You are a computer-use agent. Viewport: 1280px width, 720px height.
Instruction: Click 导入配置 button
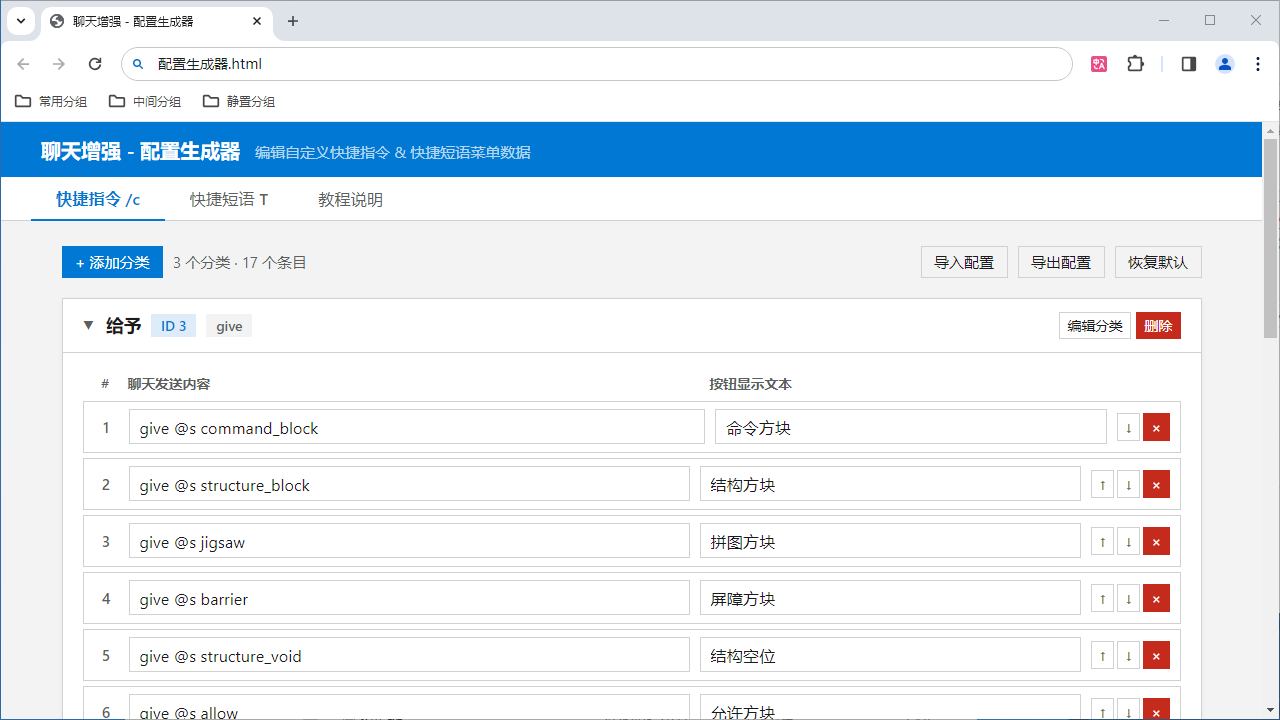click(x=964, y=262)
